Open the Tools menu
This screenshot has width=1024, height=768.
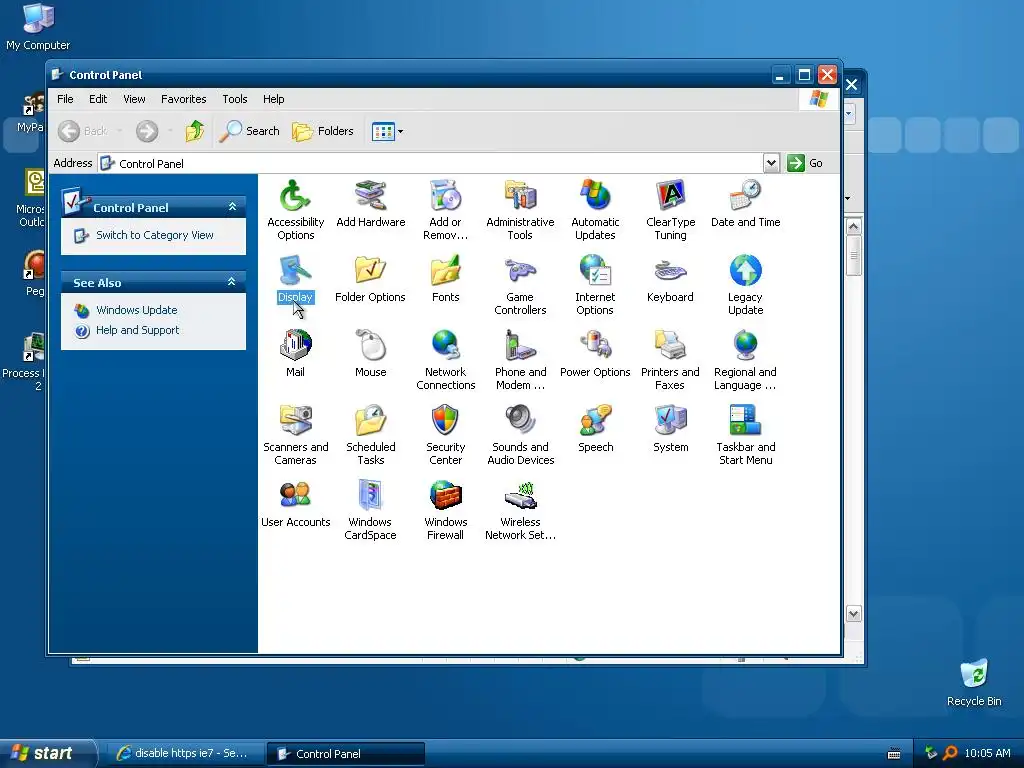click(x=234, y=99)
